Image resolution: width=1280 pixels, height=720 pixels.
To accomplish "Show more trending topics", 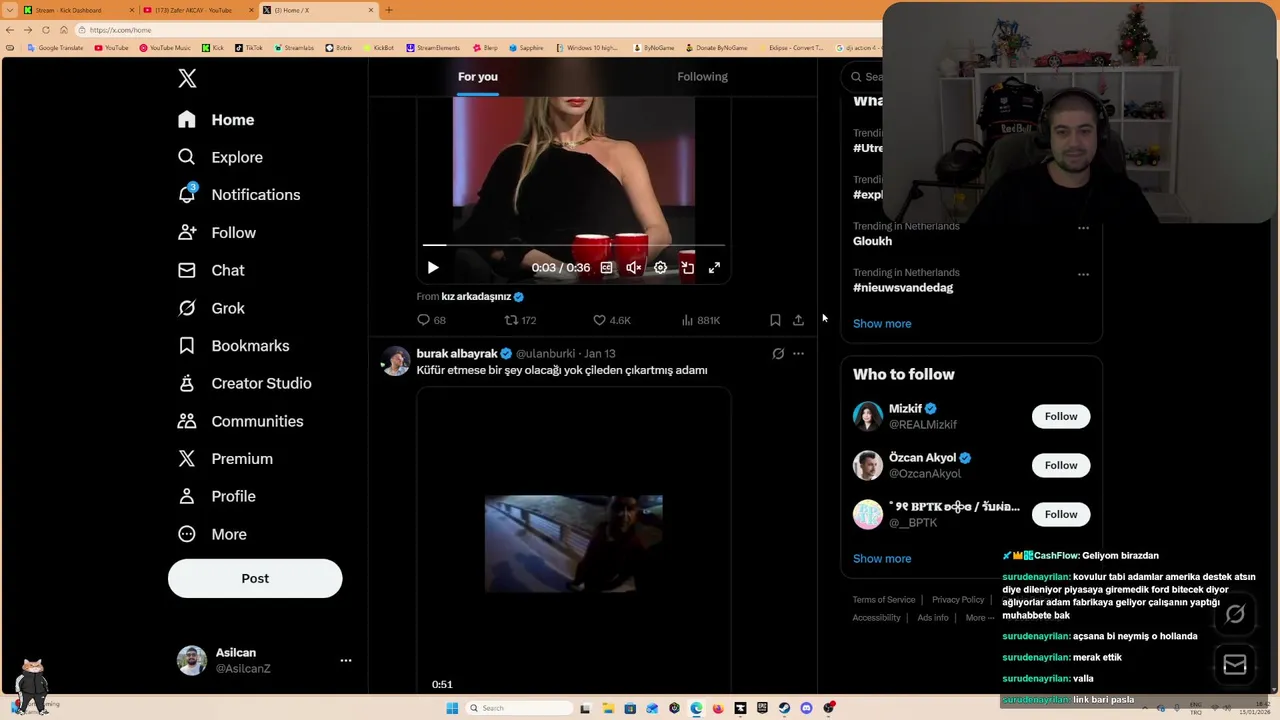I will [x=882, y=324].
